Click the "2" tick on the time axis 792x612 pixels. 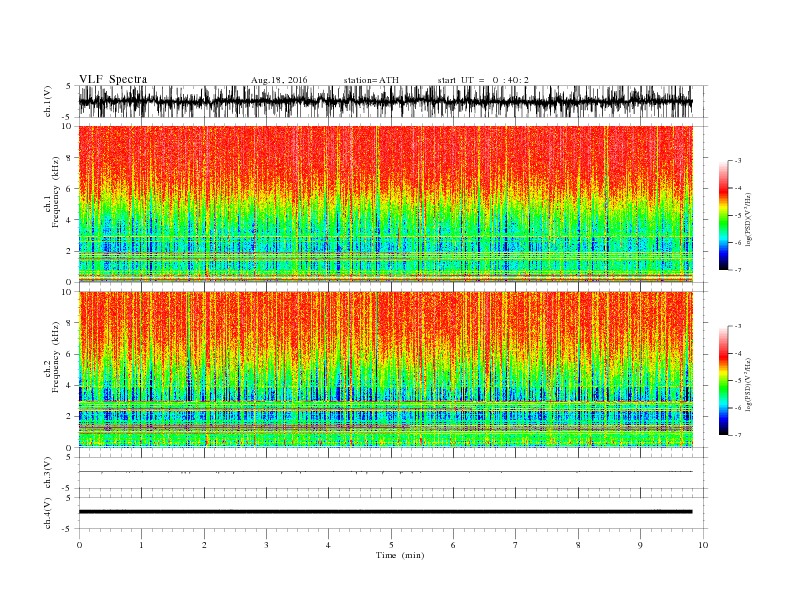click(x=204, y=545)
